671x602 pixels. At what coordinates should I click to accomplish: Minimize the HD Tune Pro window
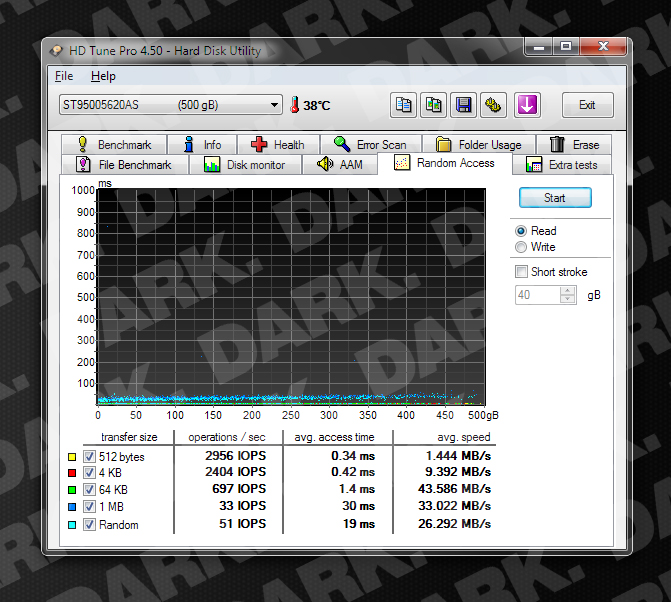click(x=539, y=46)
